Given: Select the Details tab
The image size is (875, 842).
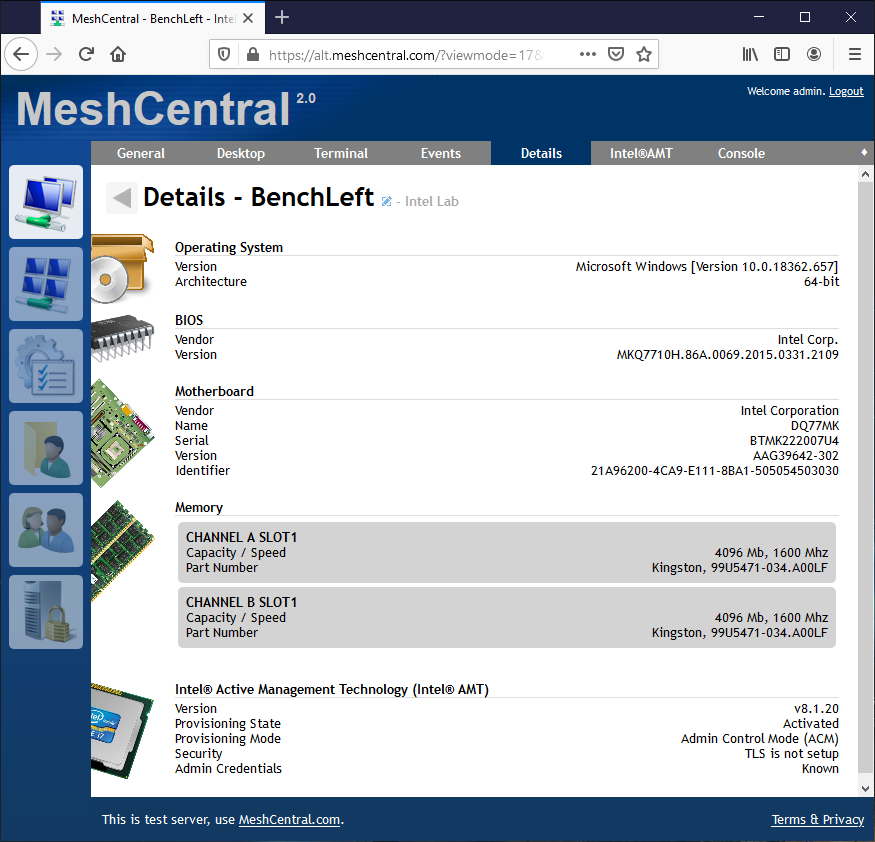Looking at the screenshot, I should click(x=541, y=153).
